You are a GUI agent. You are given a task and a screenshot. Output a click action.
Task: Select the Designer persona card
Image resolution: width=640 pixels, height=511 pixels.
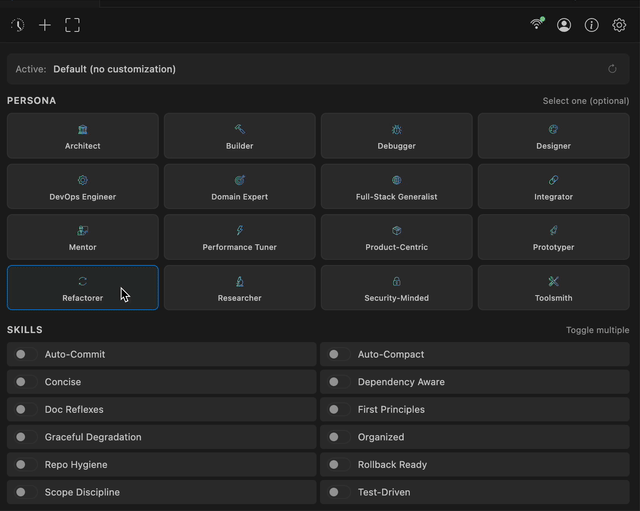(553, 136)
